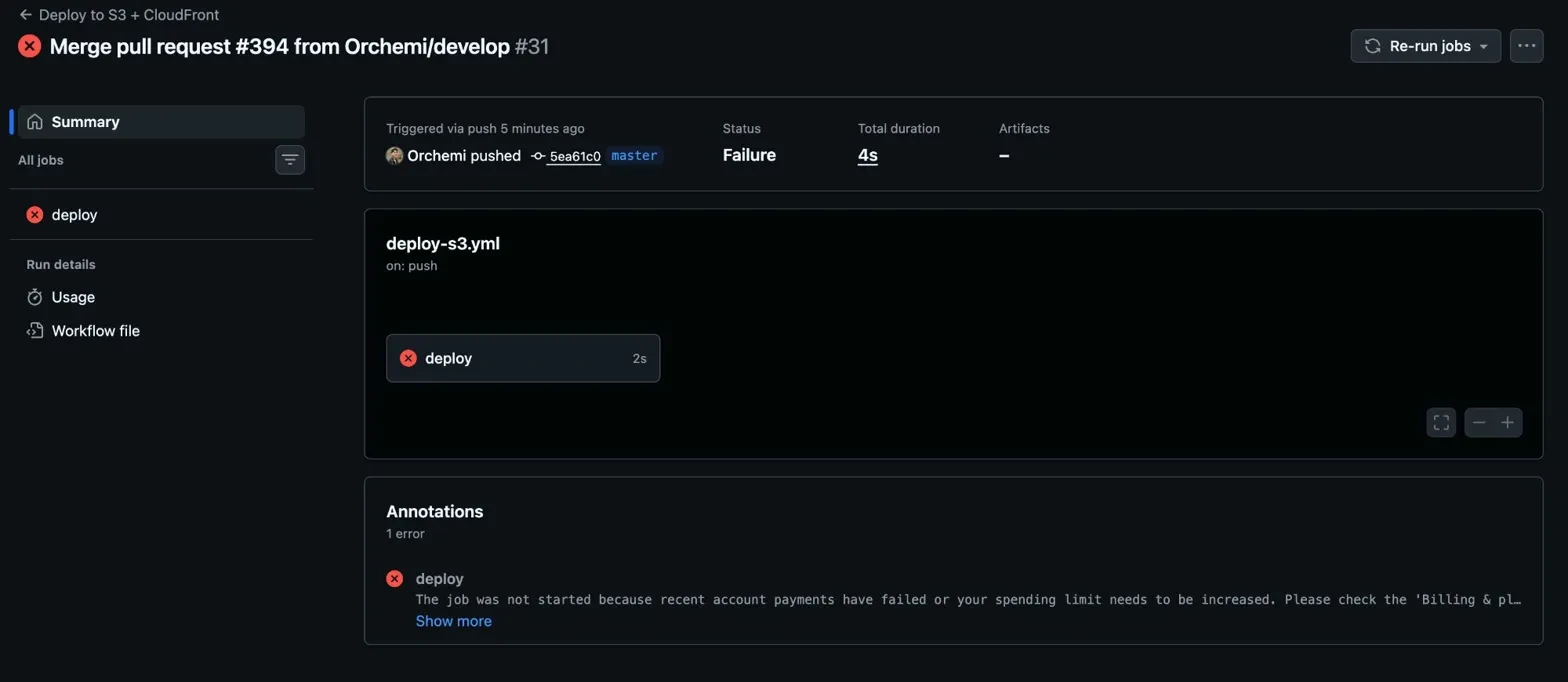Zoom out the workflow graph
The image size is (1568, 682).
1479,422
